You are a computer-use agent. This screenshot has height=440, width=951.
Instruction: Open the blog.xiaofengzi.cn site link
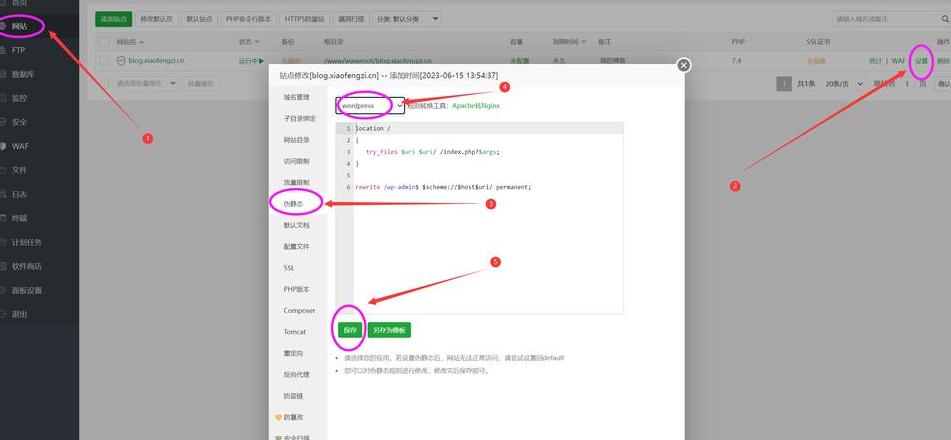point(156,61)
